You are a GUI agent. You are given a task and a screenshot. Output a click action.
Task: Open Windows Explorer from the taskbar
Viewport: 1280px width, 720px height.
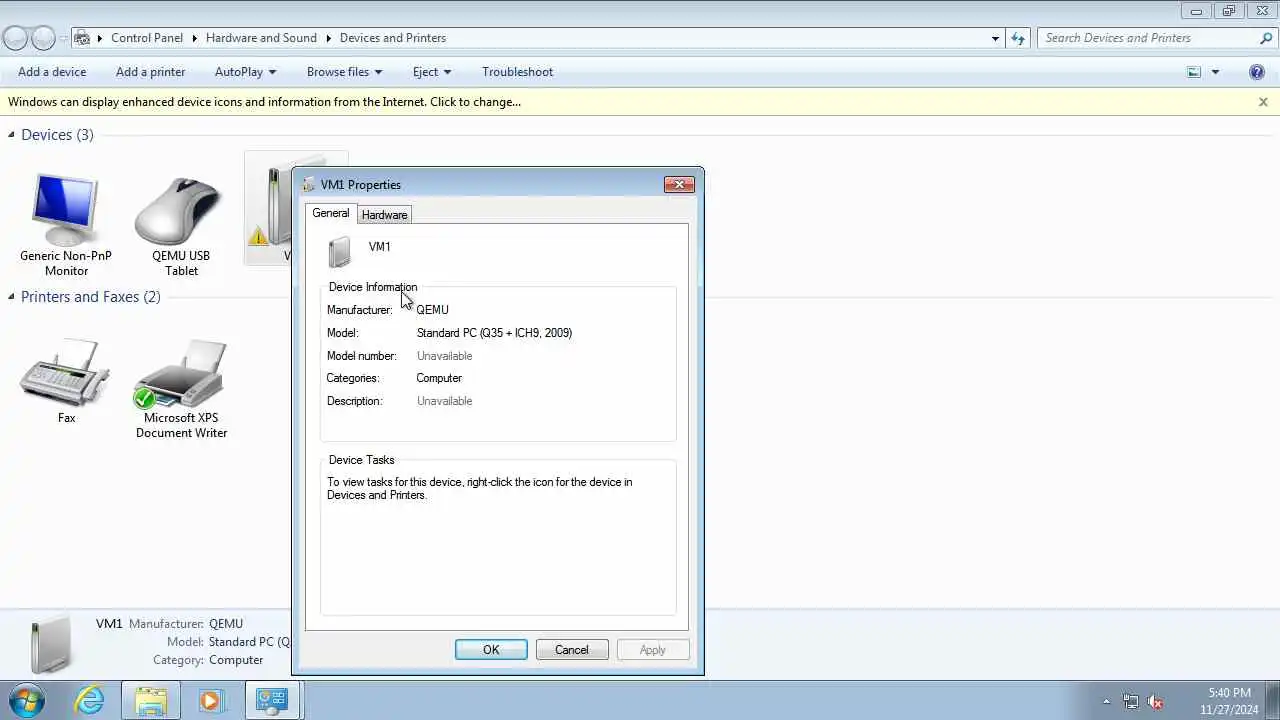tap(151, 700)
